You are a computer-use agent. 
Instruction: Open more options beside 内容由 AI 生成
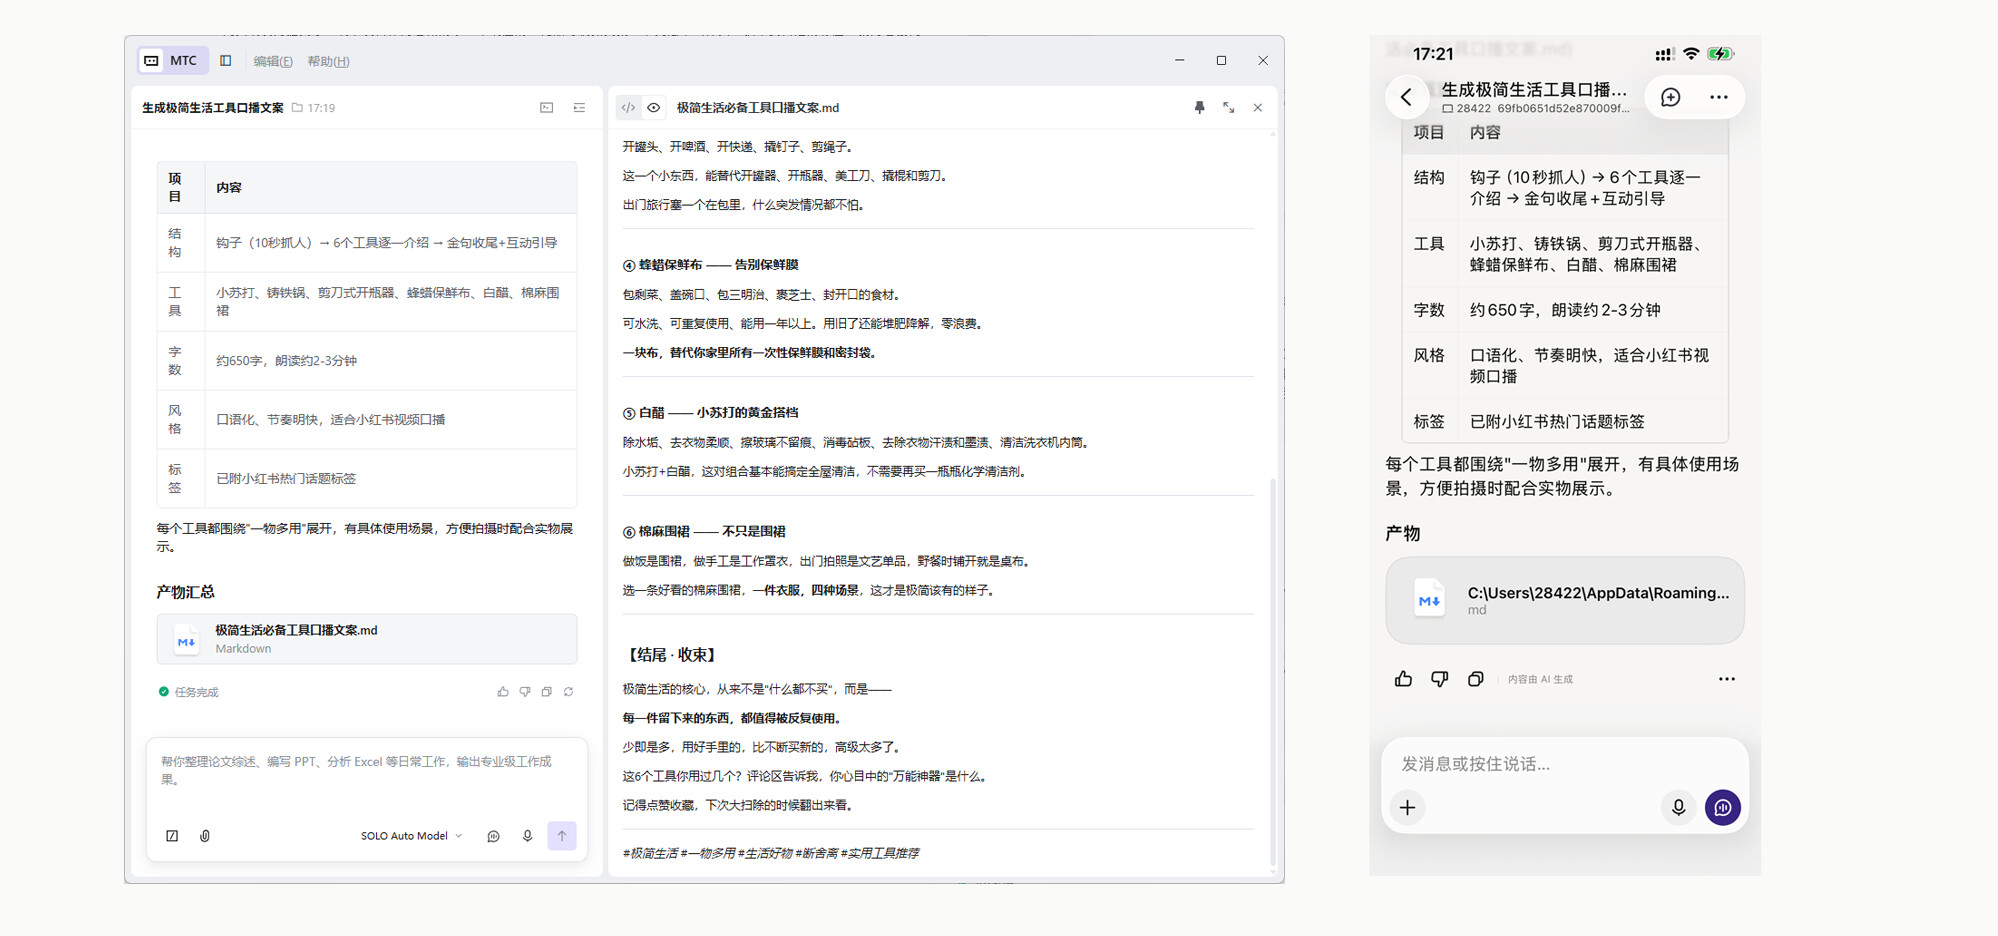pyautogui.click(x=1726, y=679)
